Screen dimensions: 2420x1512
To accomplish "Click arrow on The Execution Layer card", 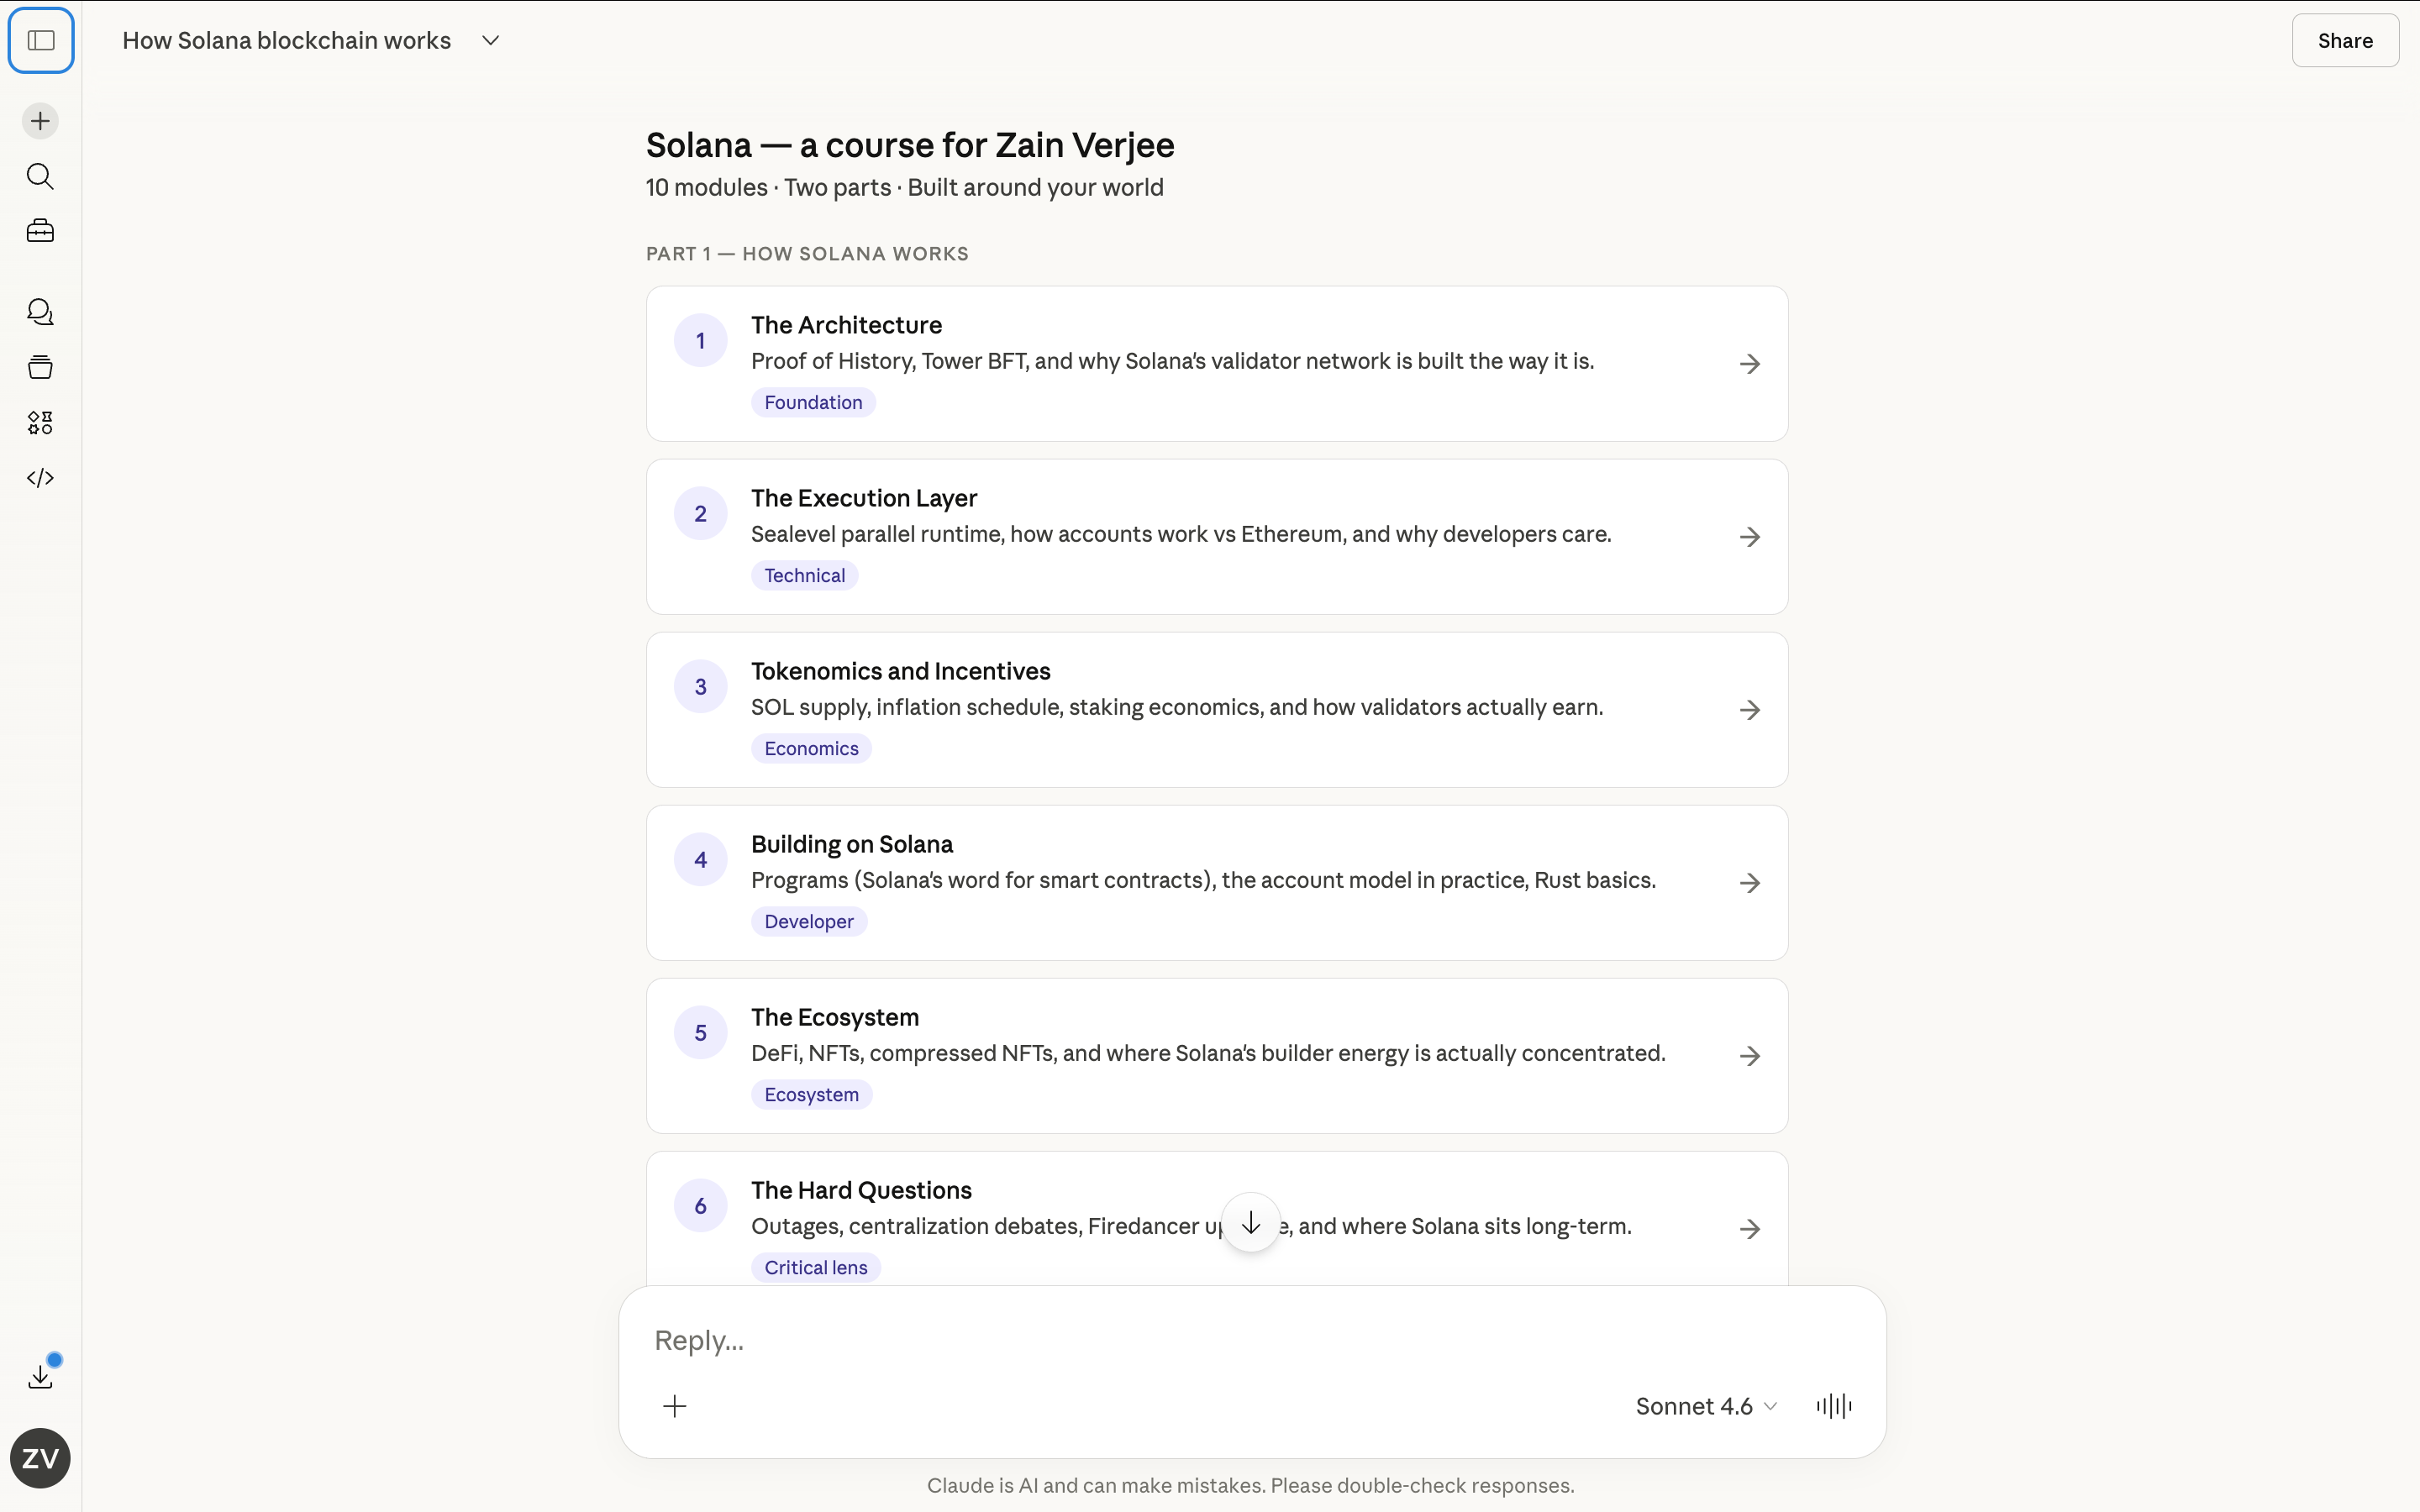I will 1749,537.
